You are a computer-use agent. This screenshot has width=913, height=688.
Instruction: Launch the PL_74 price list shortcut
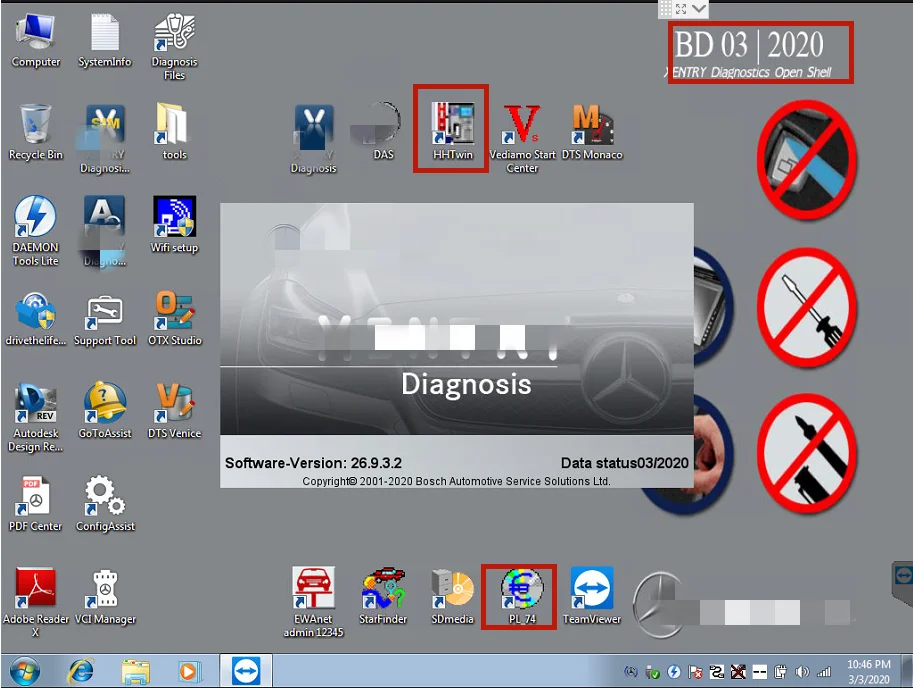pyautogui.click(x=522, y=597)
